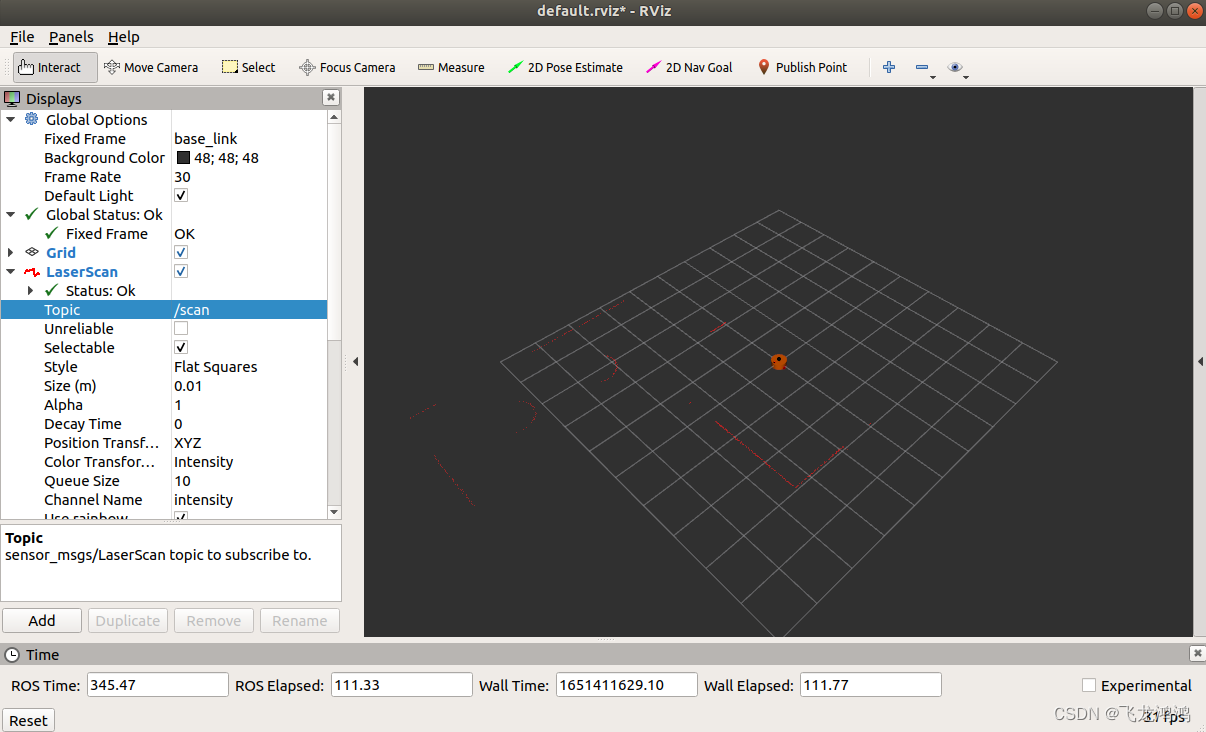Open the Help menu
Image resolution: width=1206 pixels, height=732 pixels.
pos(124,37)
